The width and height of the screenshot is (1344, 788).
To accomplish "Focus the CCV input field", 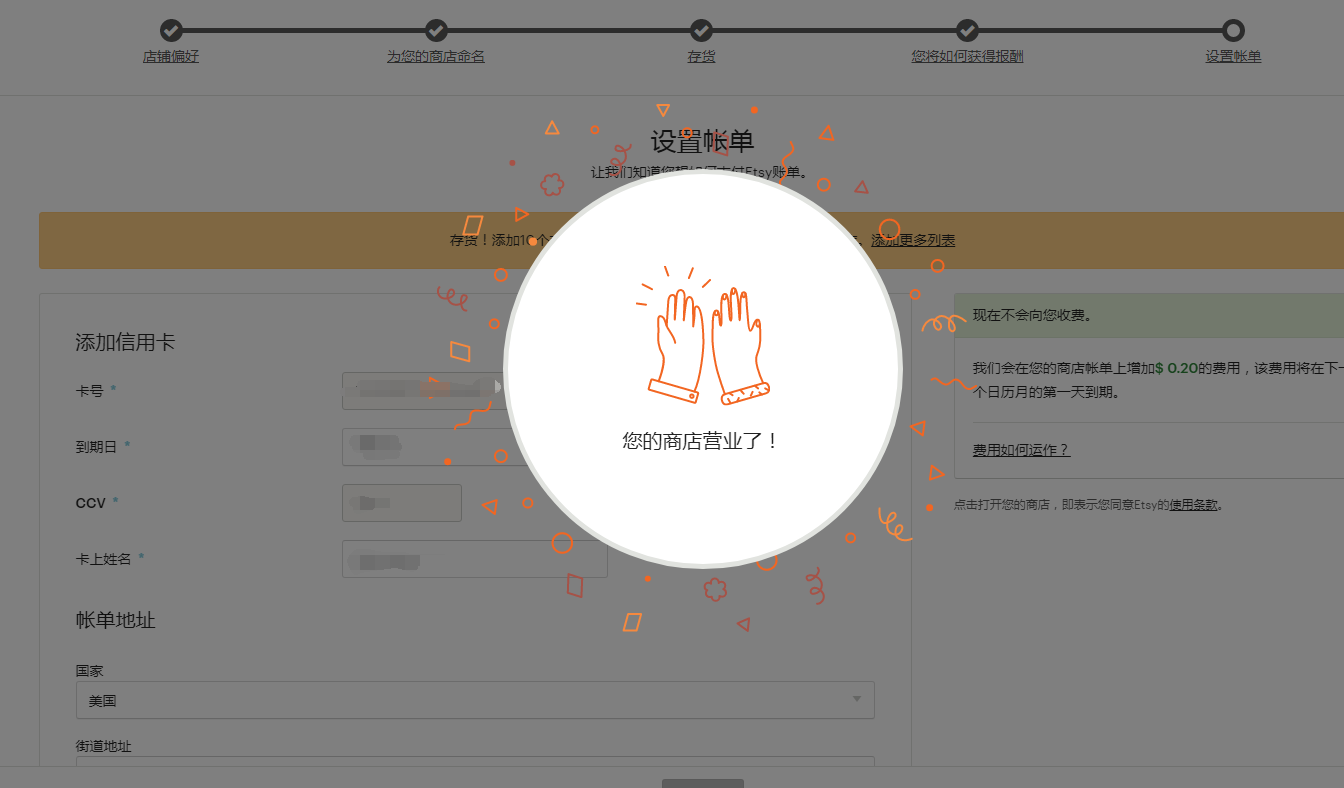I will tap(402, 503).
